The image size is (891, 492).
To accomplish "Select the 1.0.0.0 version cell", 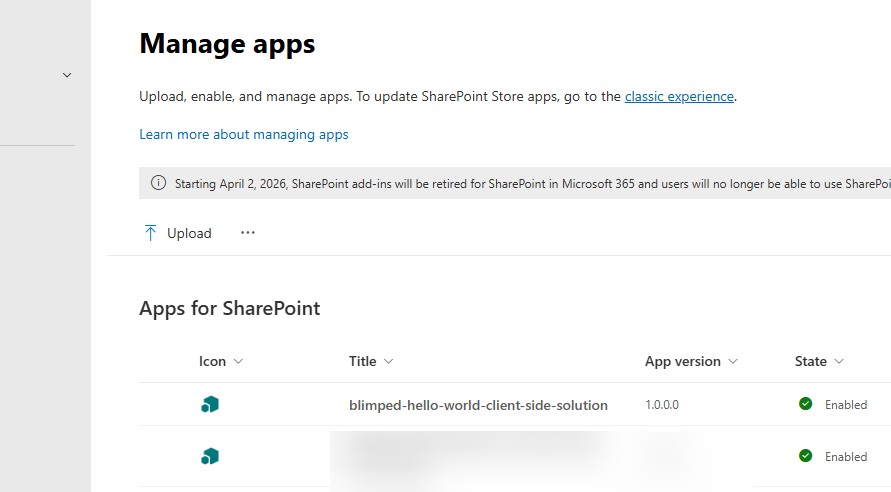I will [x=662, y=405].
